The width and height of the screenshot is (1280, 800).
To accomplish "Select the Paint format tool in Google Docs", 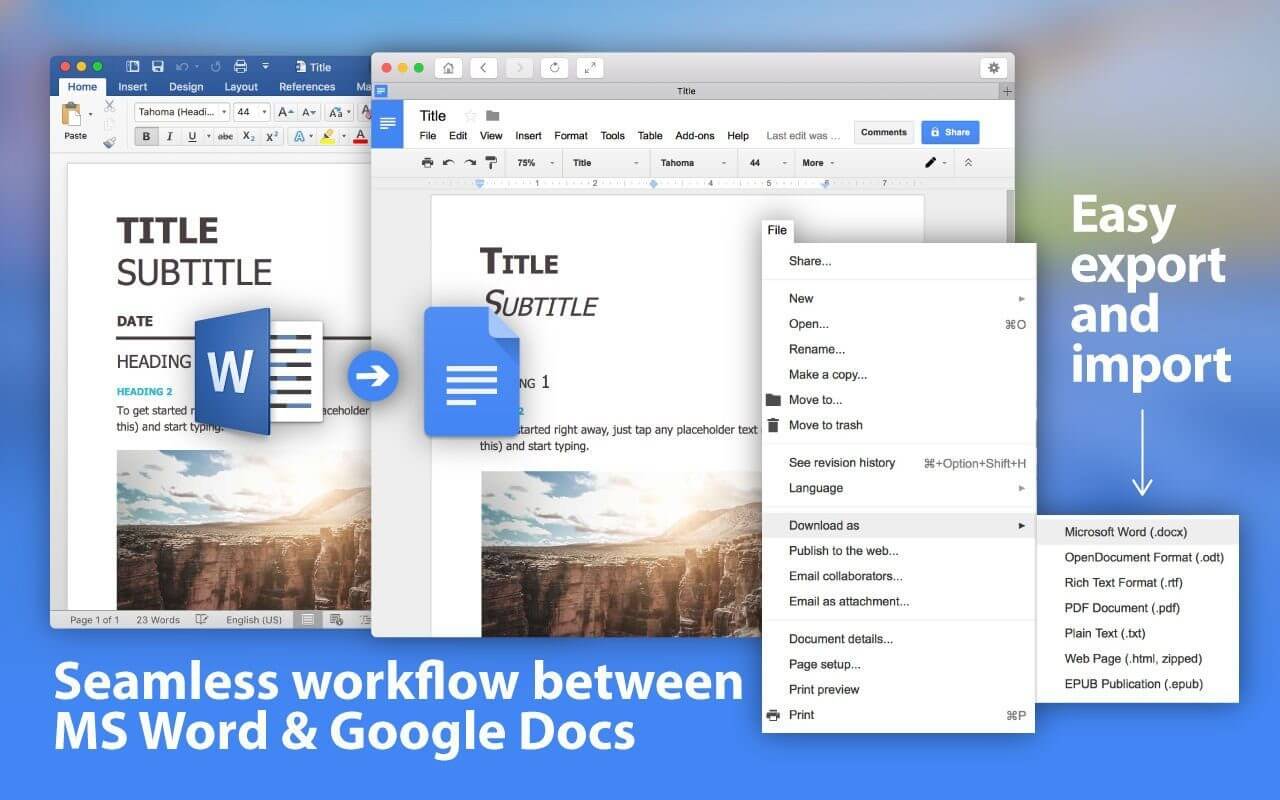I will click(491, 162).
